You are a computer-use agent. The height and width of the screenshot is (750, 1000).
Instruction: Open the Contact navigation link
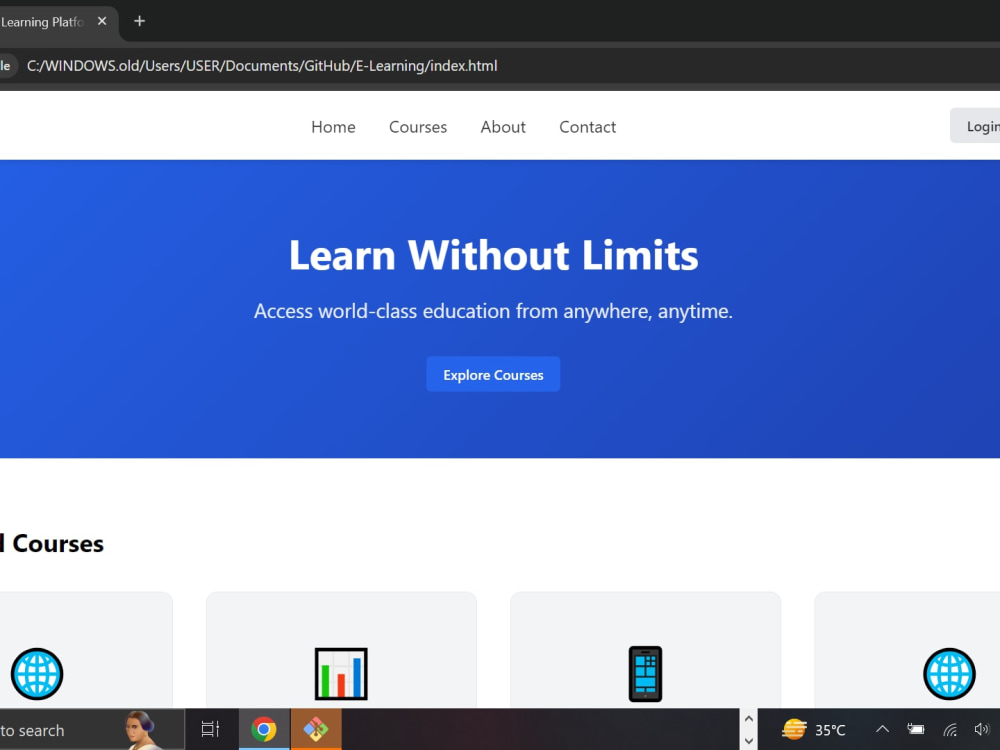click(x=587, y=127)
